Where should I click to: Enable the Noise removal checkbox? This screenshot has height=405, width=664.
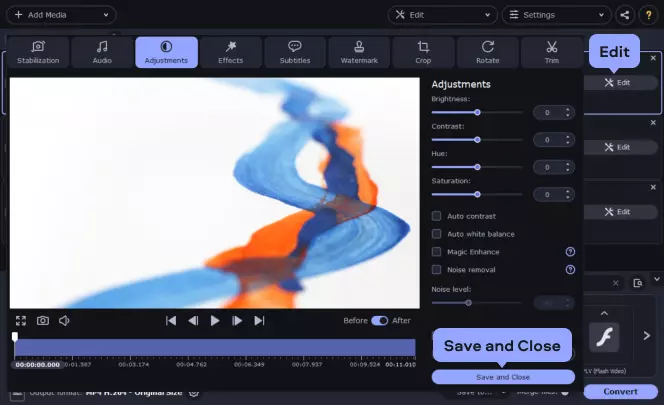[x=436, y=269]
